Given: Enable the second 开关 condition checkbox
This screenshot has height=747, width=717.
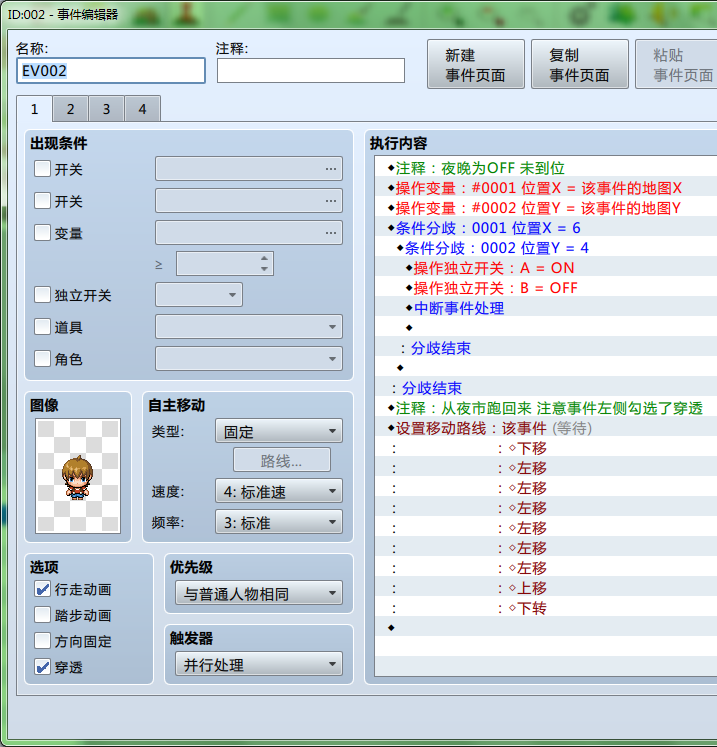Looking at the screenshot, I should point(42,201).
